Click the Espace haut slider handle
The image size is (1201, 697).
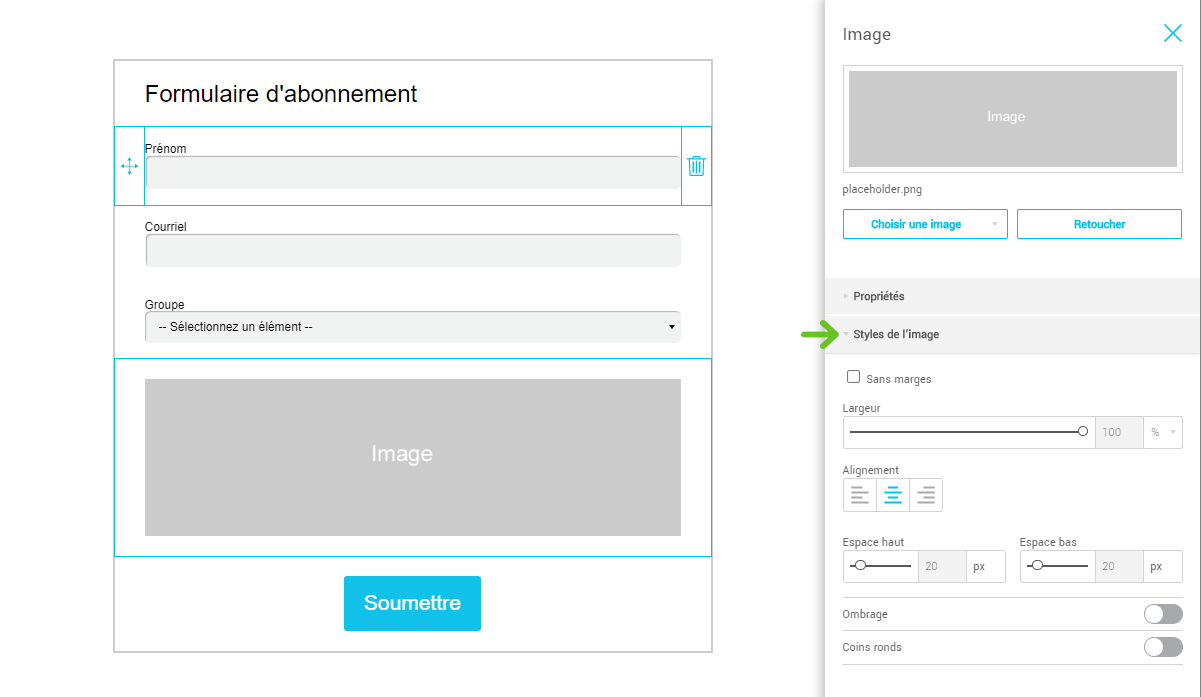coord(860,566)
